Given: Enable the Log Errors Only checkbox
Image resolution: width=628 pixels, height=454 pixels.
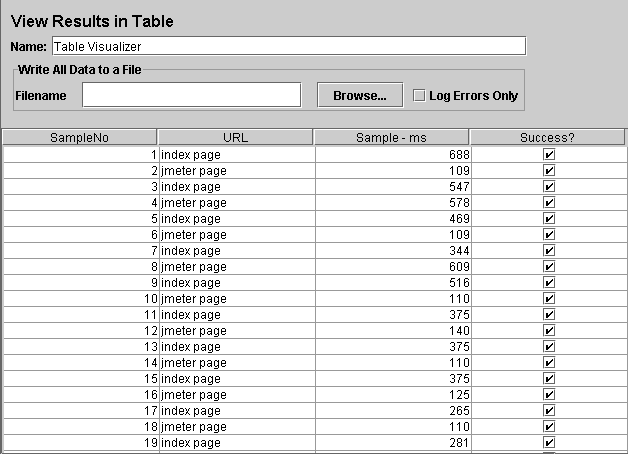Looking at the screenshot, I should pyautogui.click(x=419, y=96).
